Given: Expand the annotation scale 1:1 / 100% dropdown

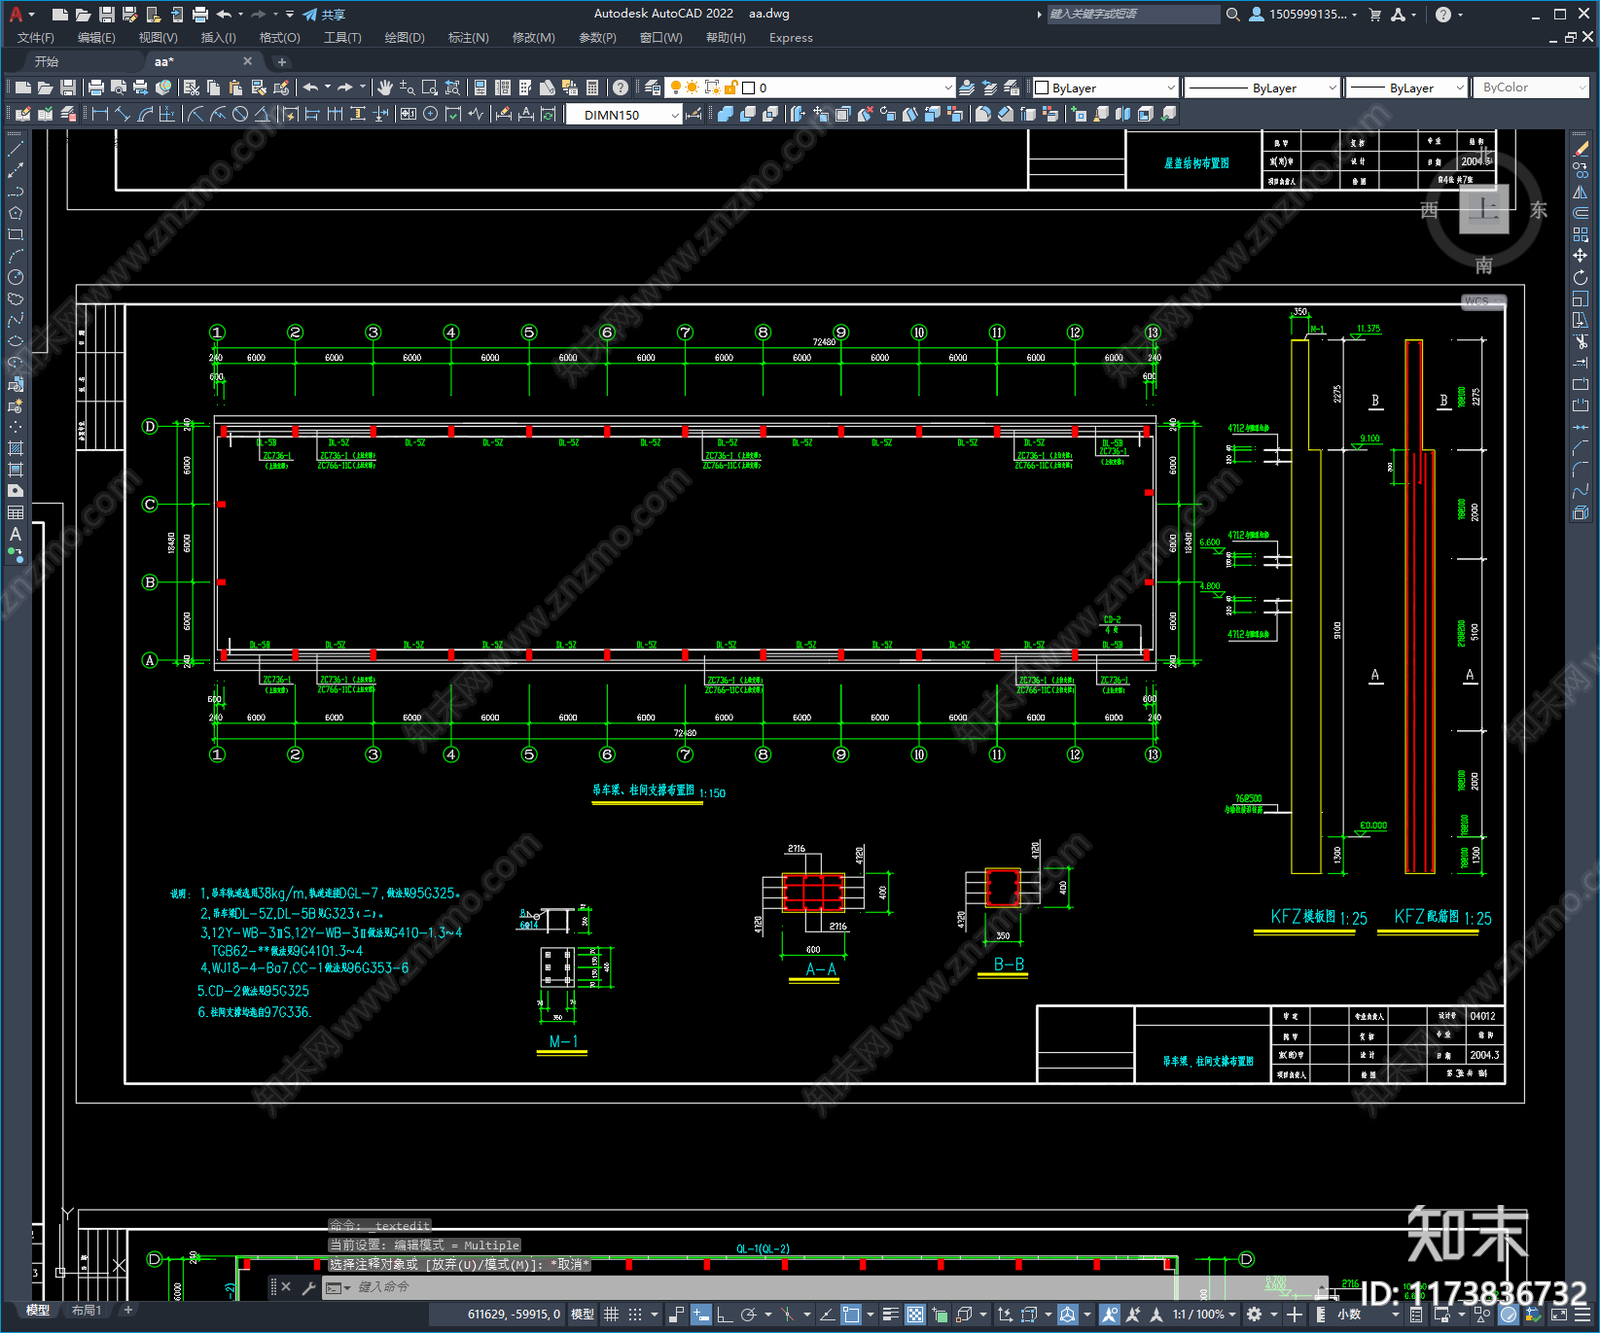Looking at the screenshot, I should tap(1204, 1314).
